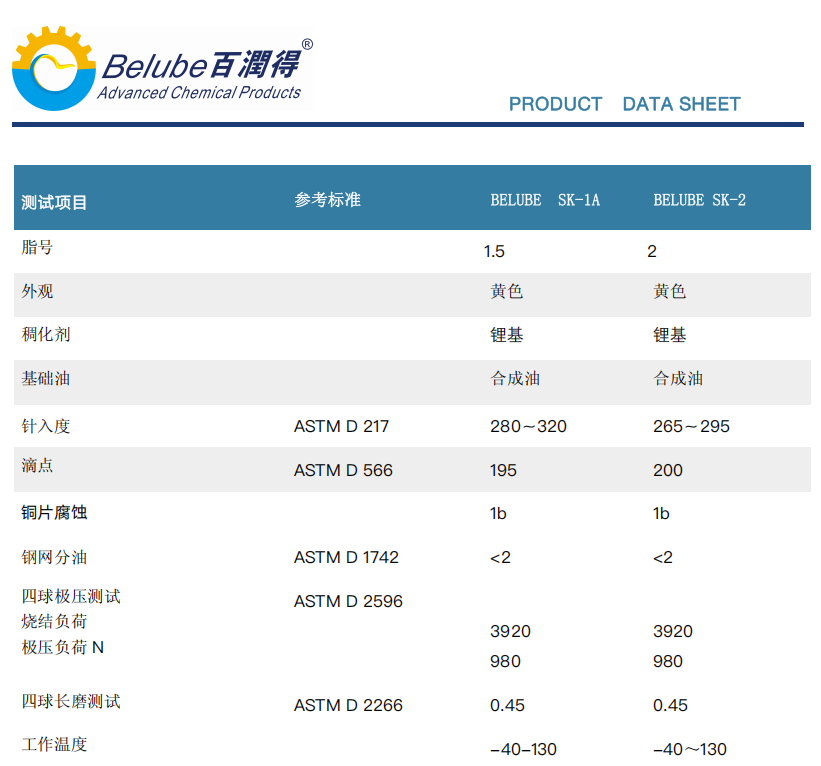
Task: Click the '稠化剂' row label
Action: pos(46,334)
